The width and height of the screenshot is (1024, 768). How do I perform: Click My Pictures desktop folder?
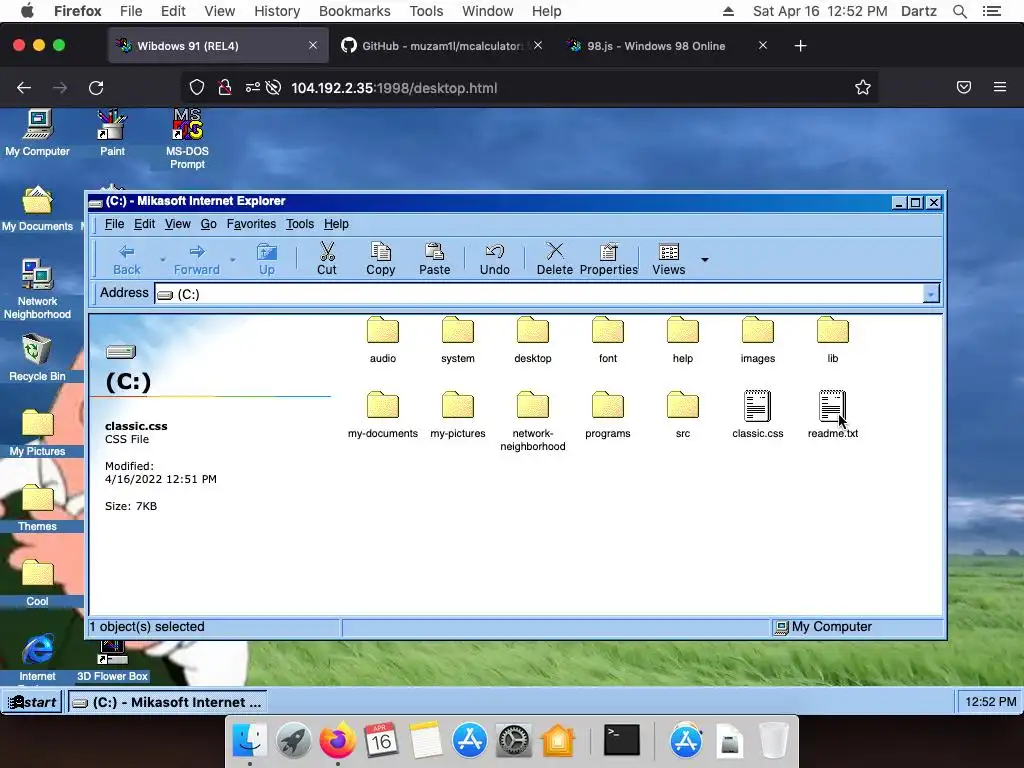pyautogui.click(x=37, y=433)
